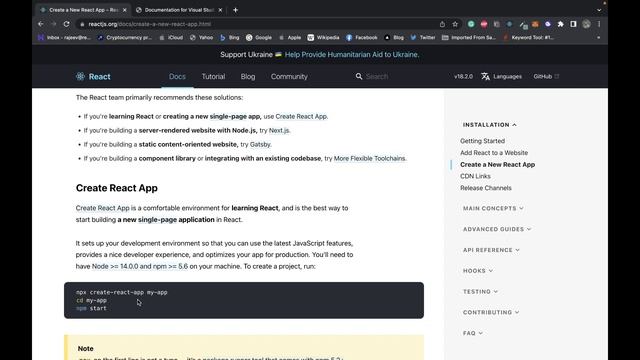The width and height of the screenshot is (640, 360).
Task: Open the Twitter bookmark
Action: 422,38
